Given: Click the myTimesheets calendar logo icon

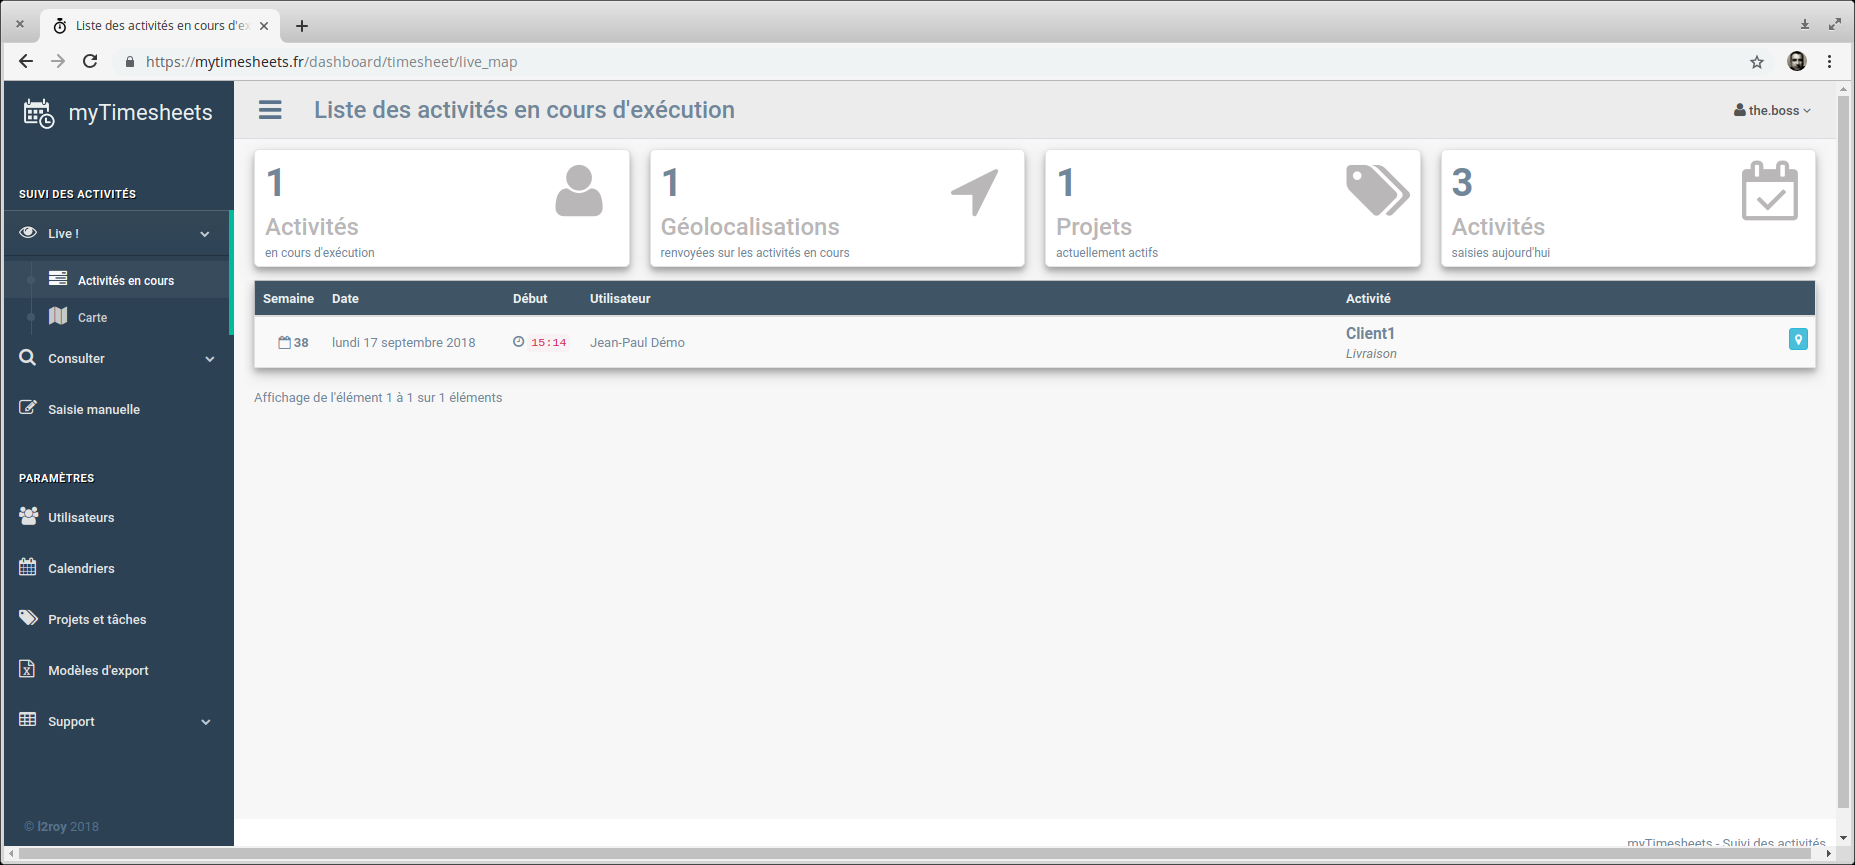Looking at the screenshot, I should (39, 113).
